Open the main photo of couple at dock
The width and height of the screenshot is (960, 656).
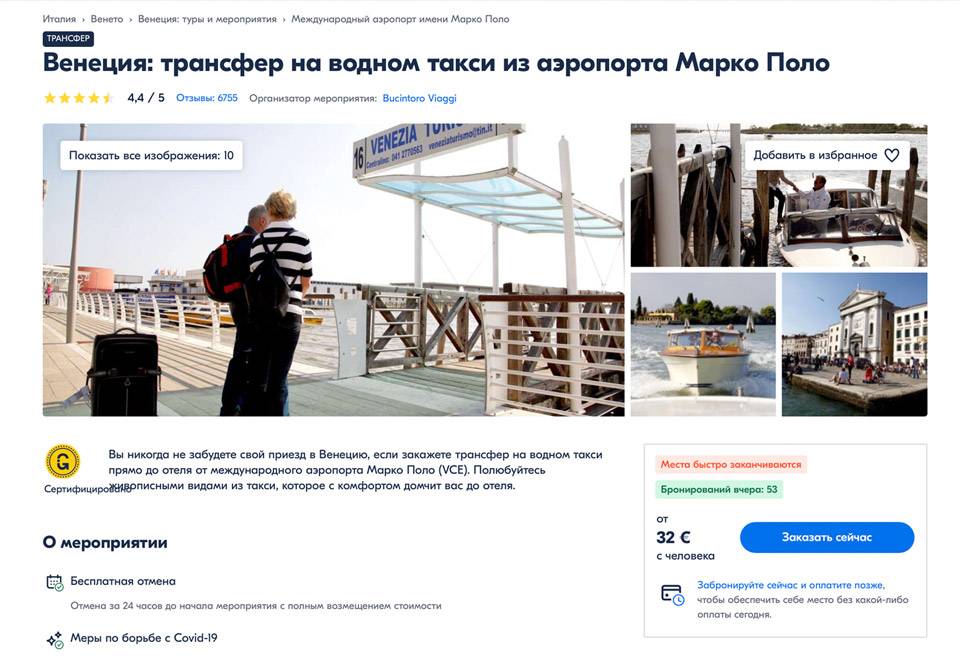coord(334,270)
